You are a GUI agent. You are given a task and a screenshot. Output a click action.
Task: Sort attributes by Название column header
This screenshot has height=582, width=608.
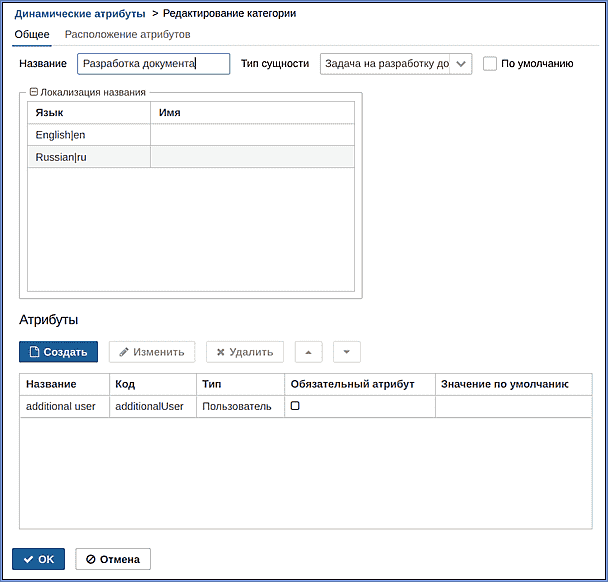tap(64, 384)
